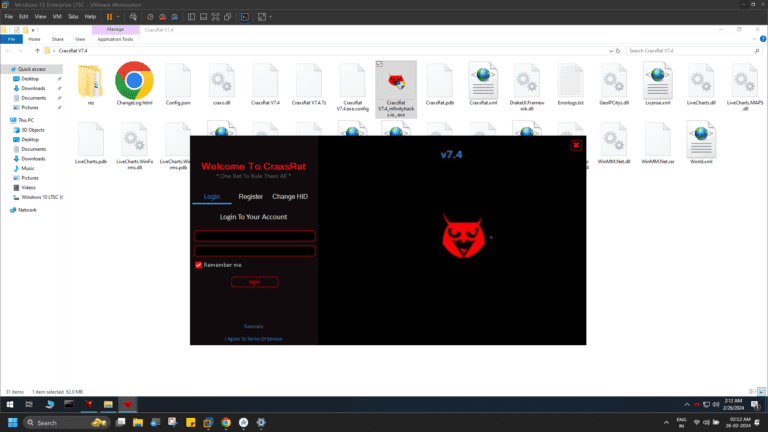
Task: Open guest taskbar Task View icon
Action: [x=29, y=404]
